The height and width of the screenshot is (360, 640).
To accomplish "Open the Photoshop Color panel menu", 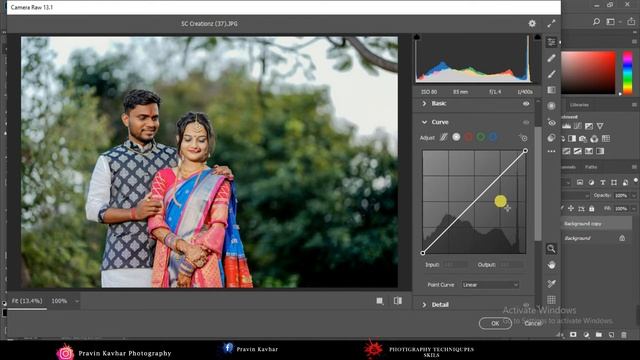I will [634, 41].
